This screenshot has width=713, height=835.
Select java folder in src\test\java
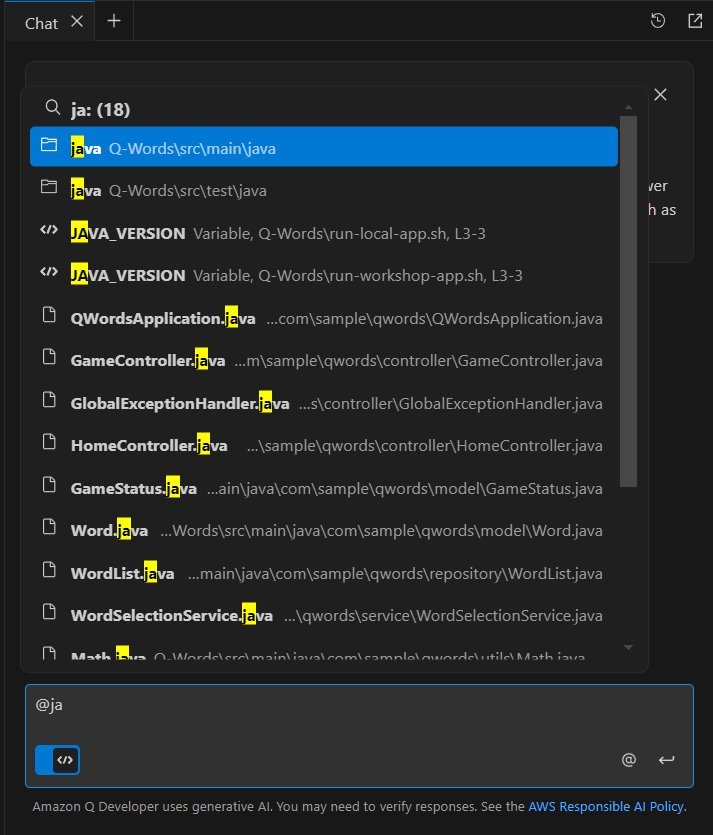point(324,190)
